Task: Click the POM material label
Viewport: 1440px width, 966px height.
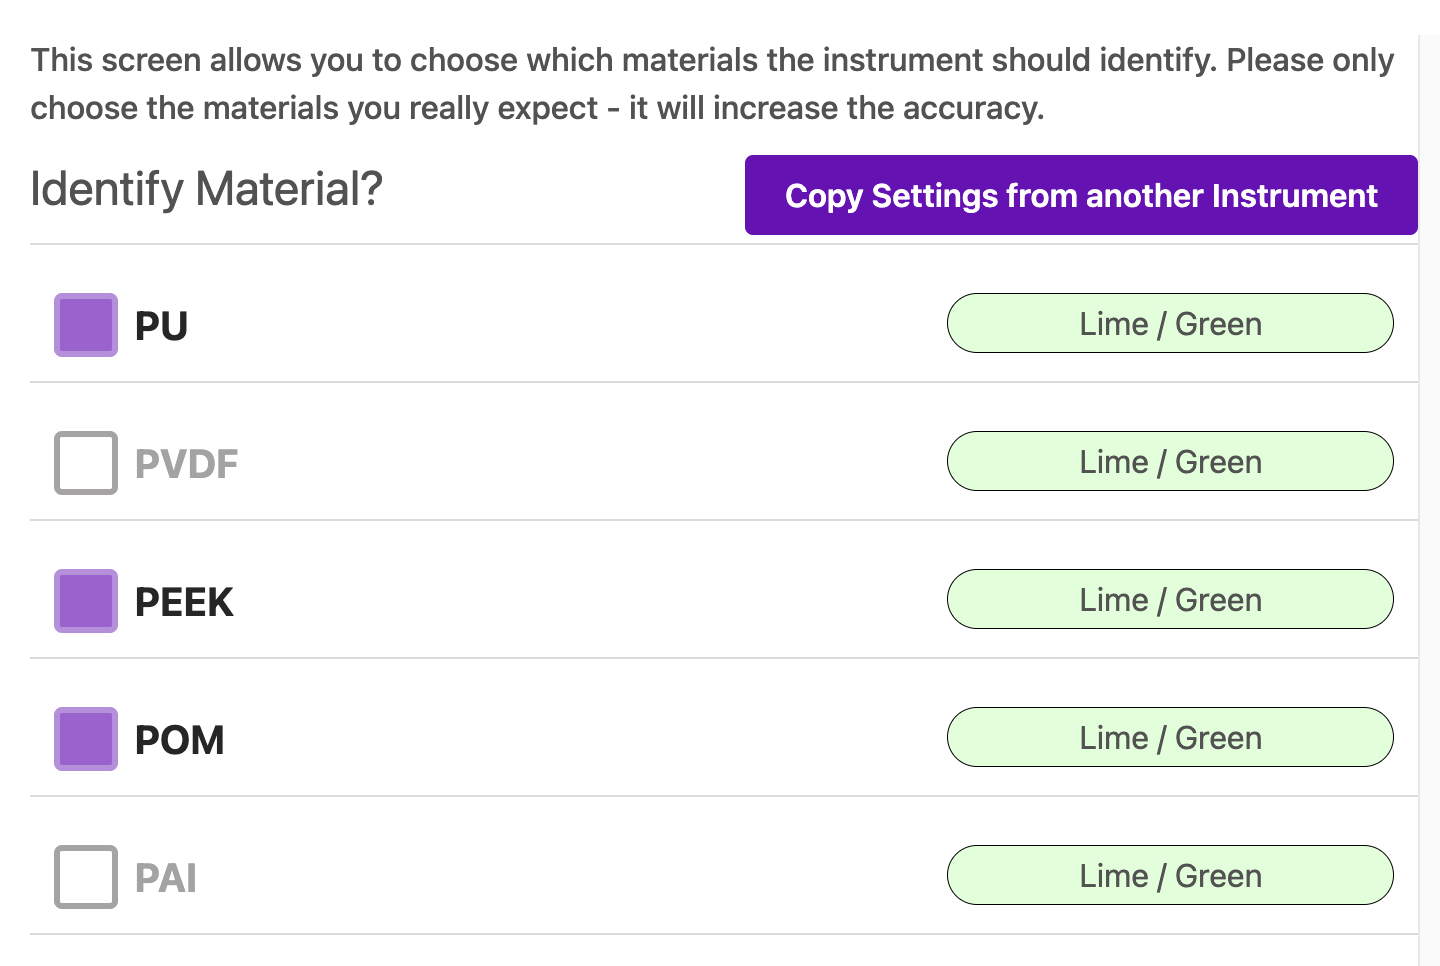Action: tap(180, 740)
